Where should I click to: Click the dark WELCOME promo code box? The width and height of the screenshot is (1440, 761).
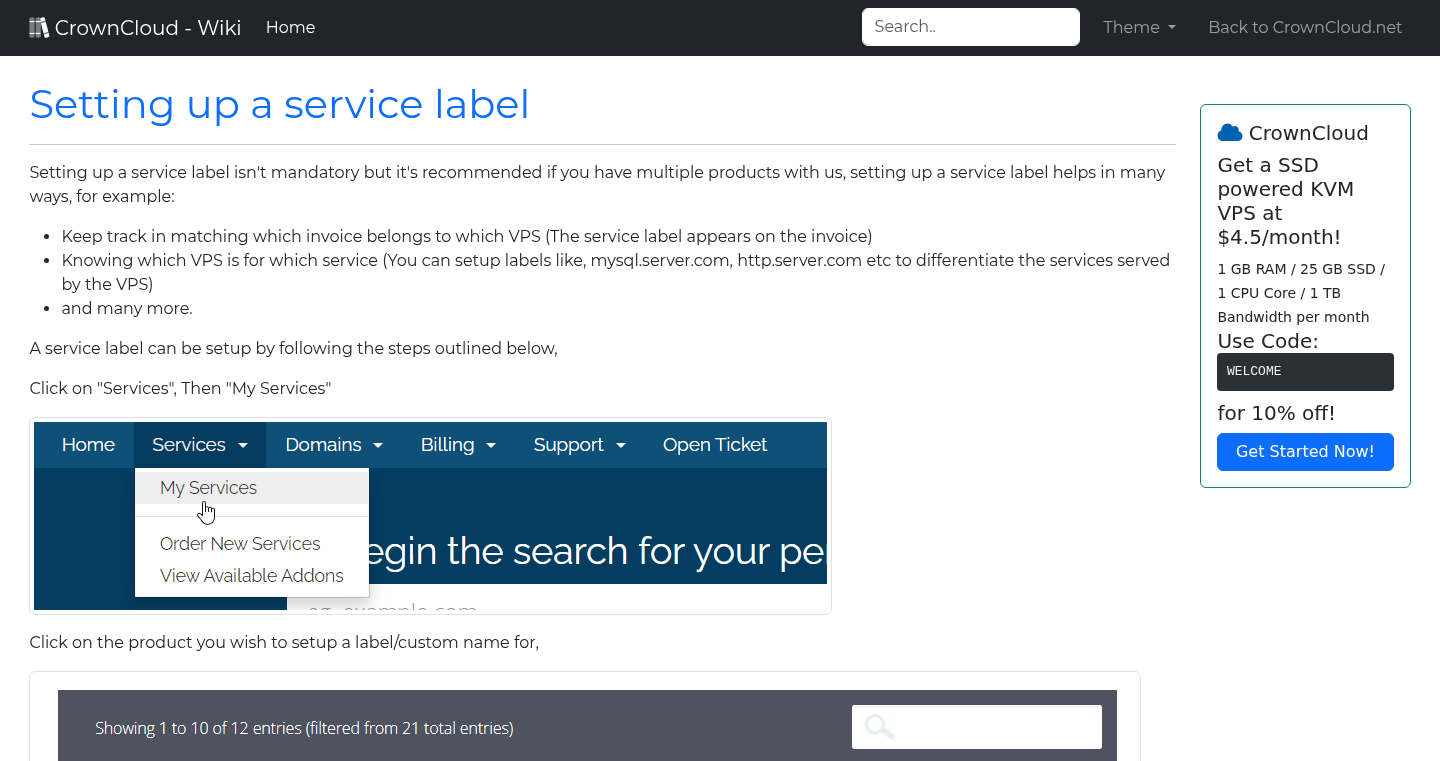[1305, 371]
